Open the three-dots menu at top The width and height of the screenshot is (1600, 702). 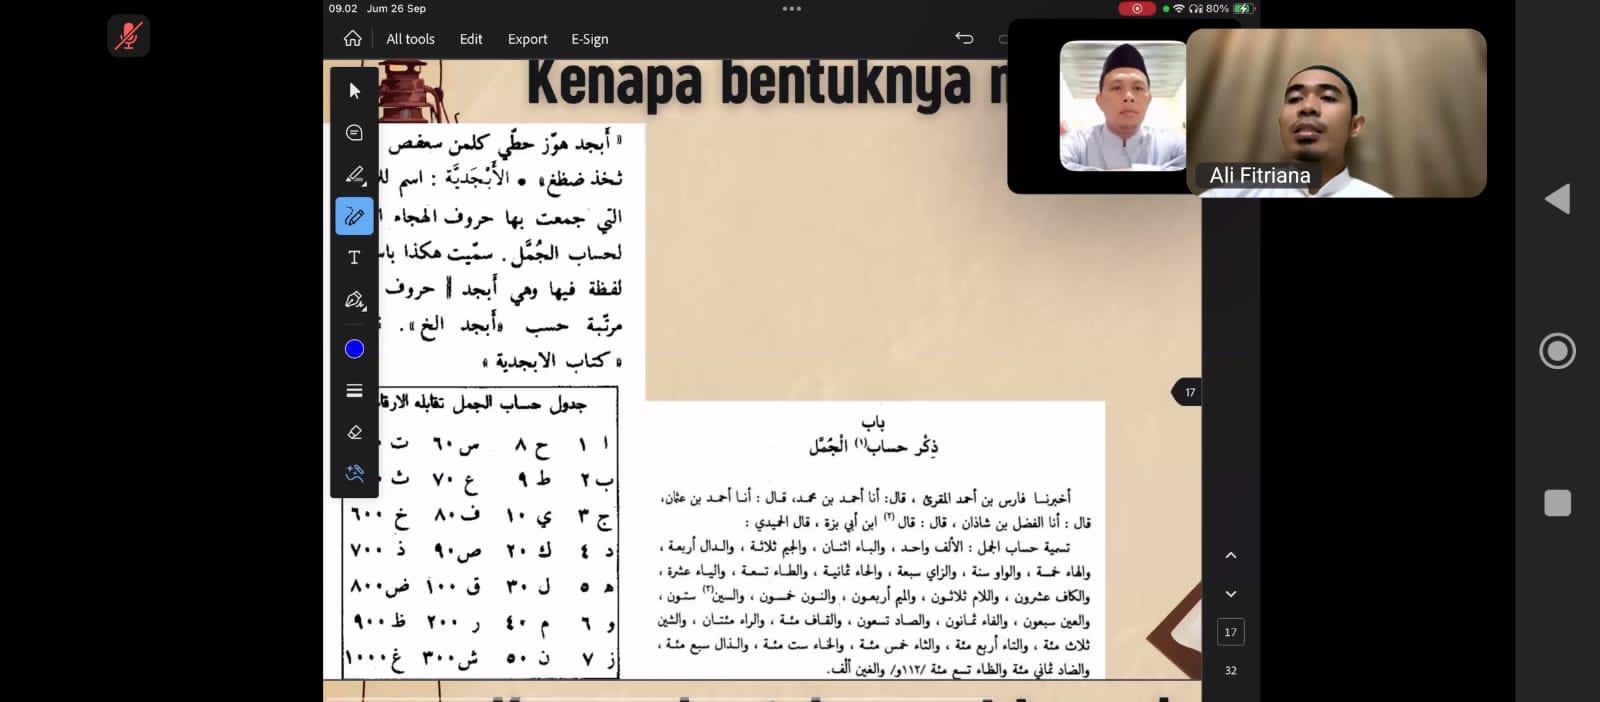pyautogui.click(x=791, y=9)
